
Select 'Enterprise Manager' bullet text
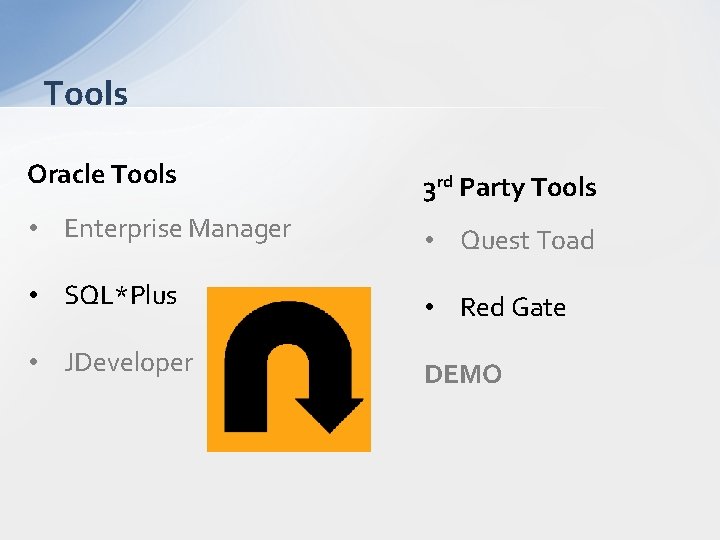pyautogui.click(x=178, y=229)
